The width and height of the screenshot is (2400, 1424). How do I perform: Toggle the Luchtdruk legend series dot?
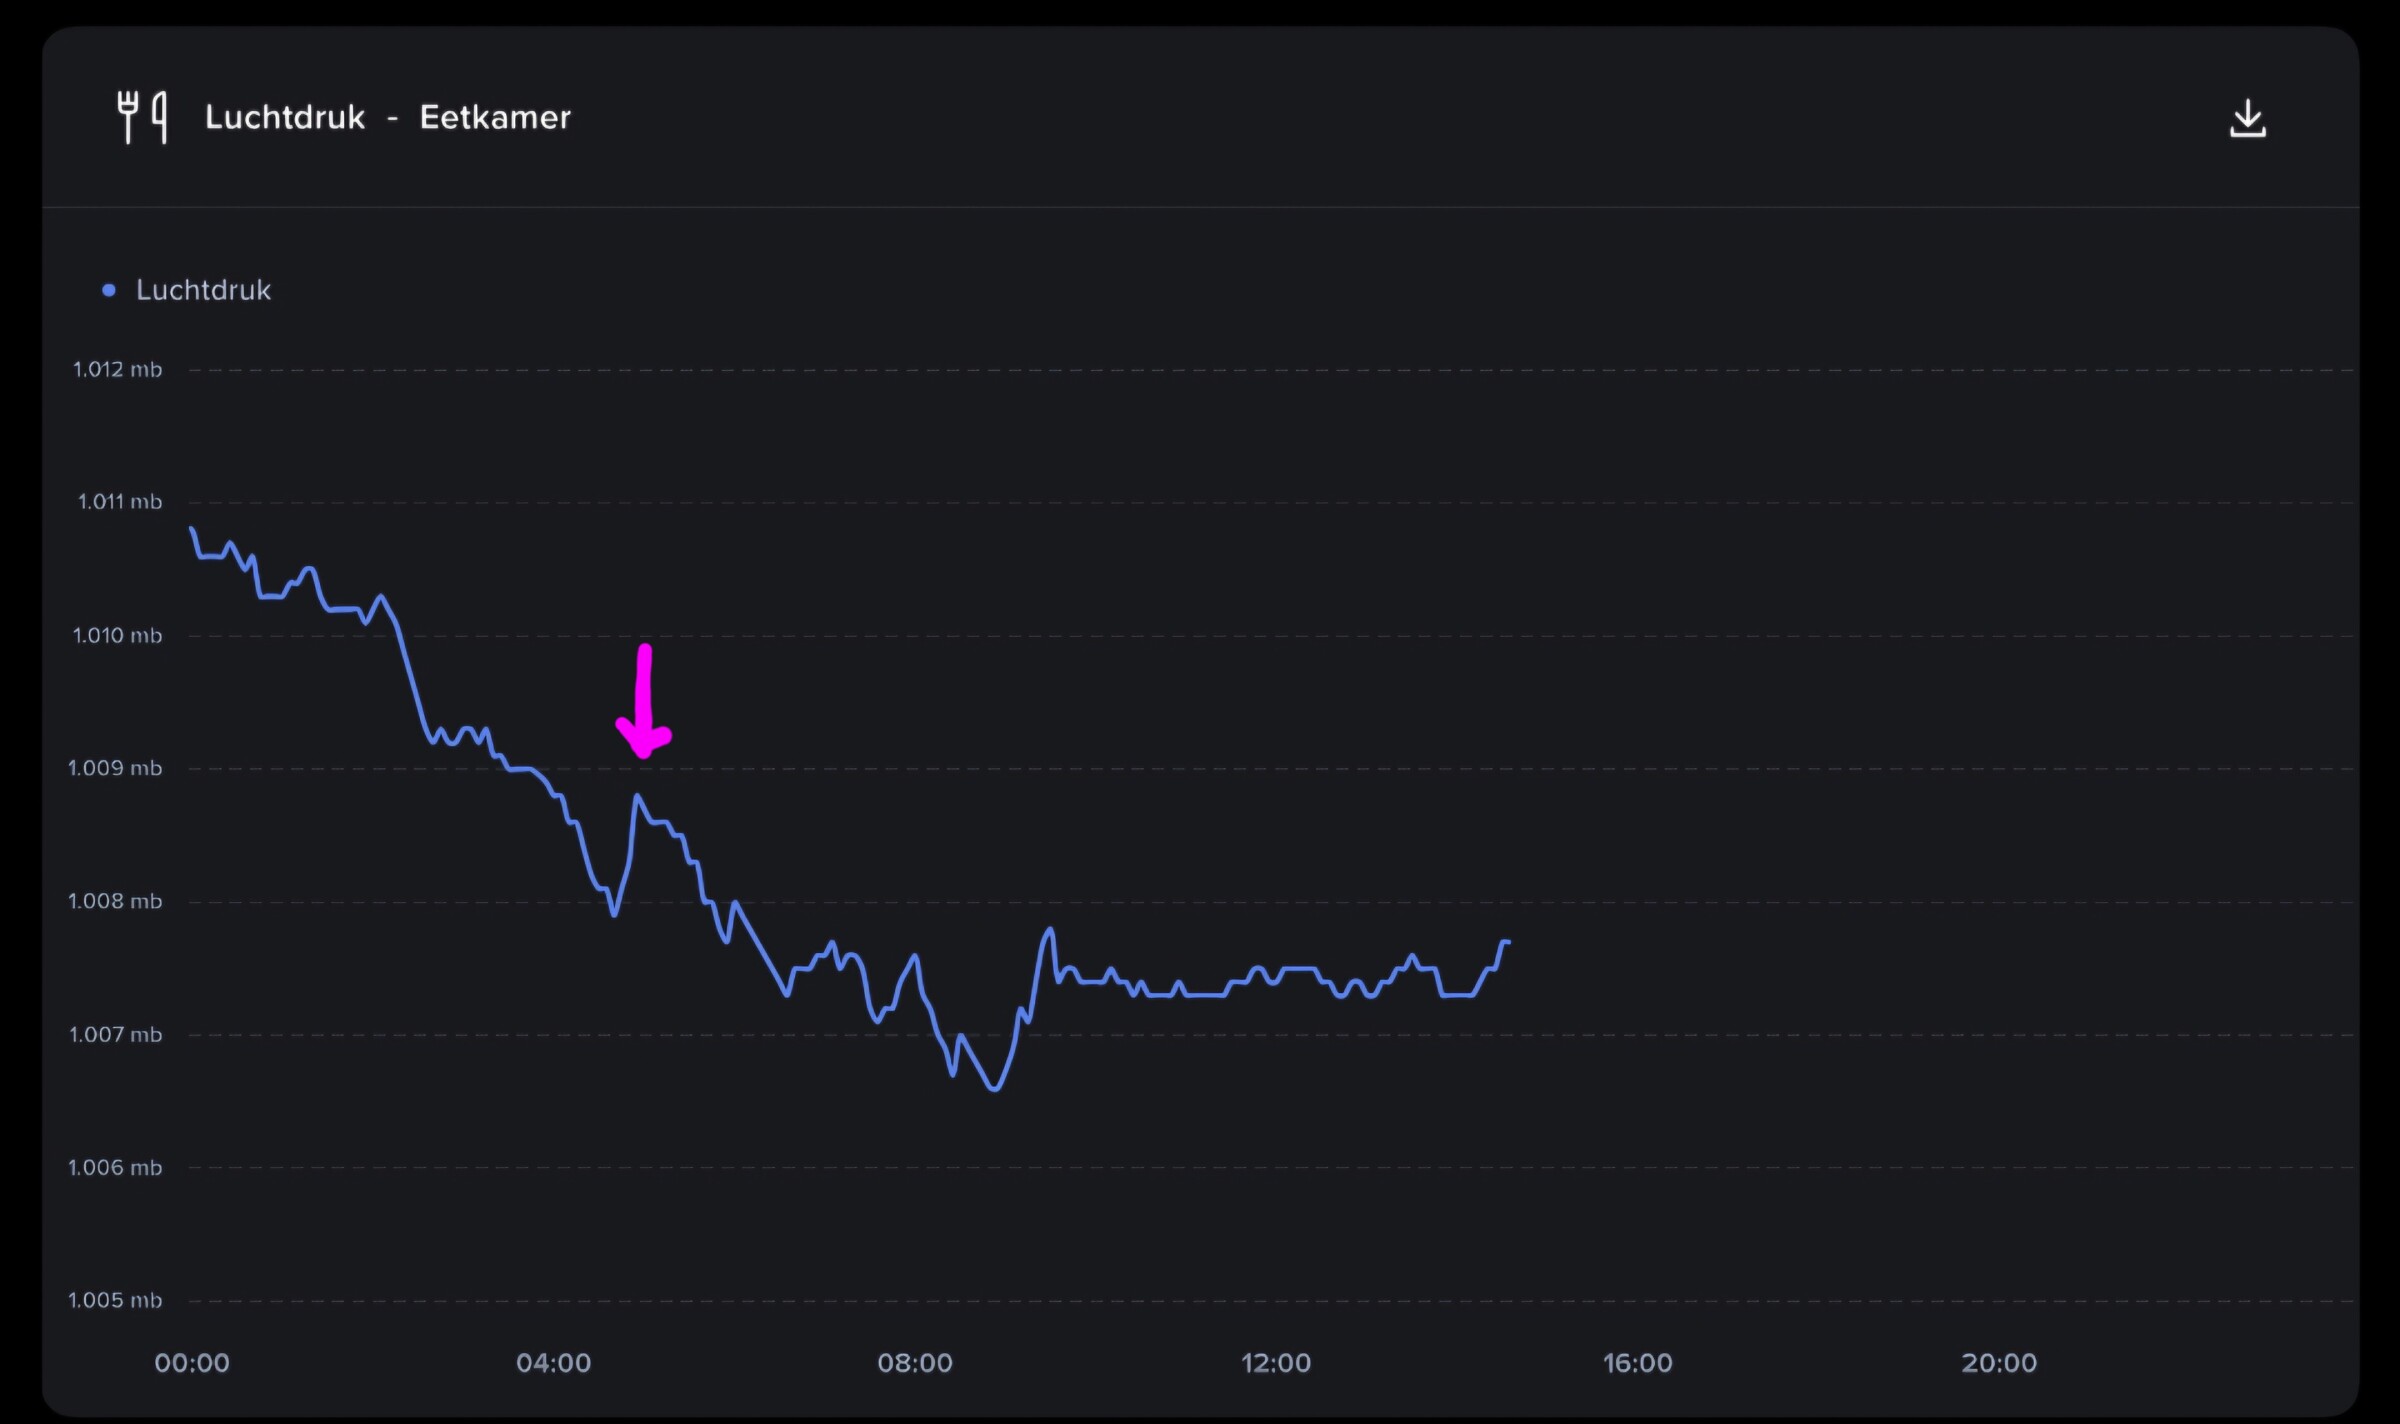pyautogui.click(x=109, y=290)
